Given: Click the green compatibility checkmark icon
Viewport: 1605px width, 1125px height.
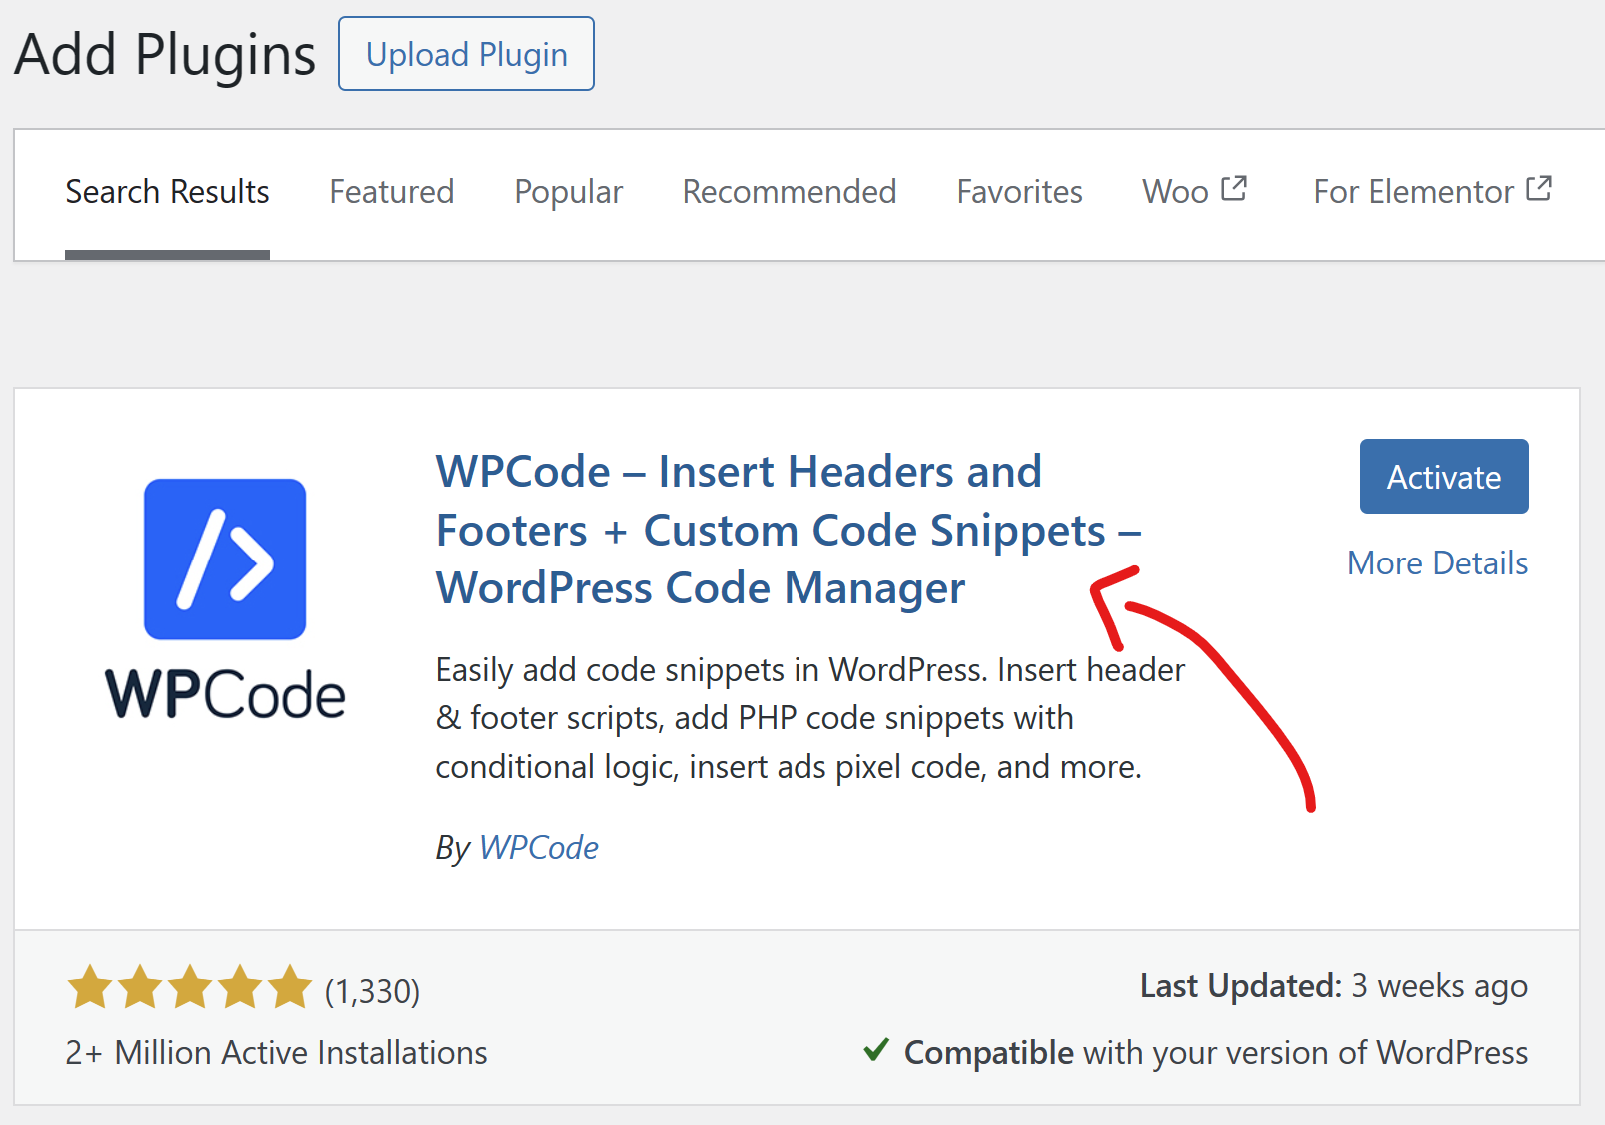Looking at the screenshot, I should 875,1050.
